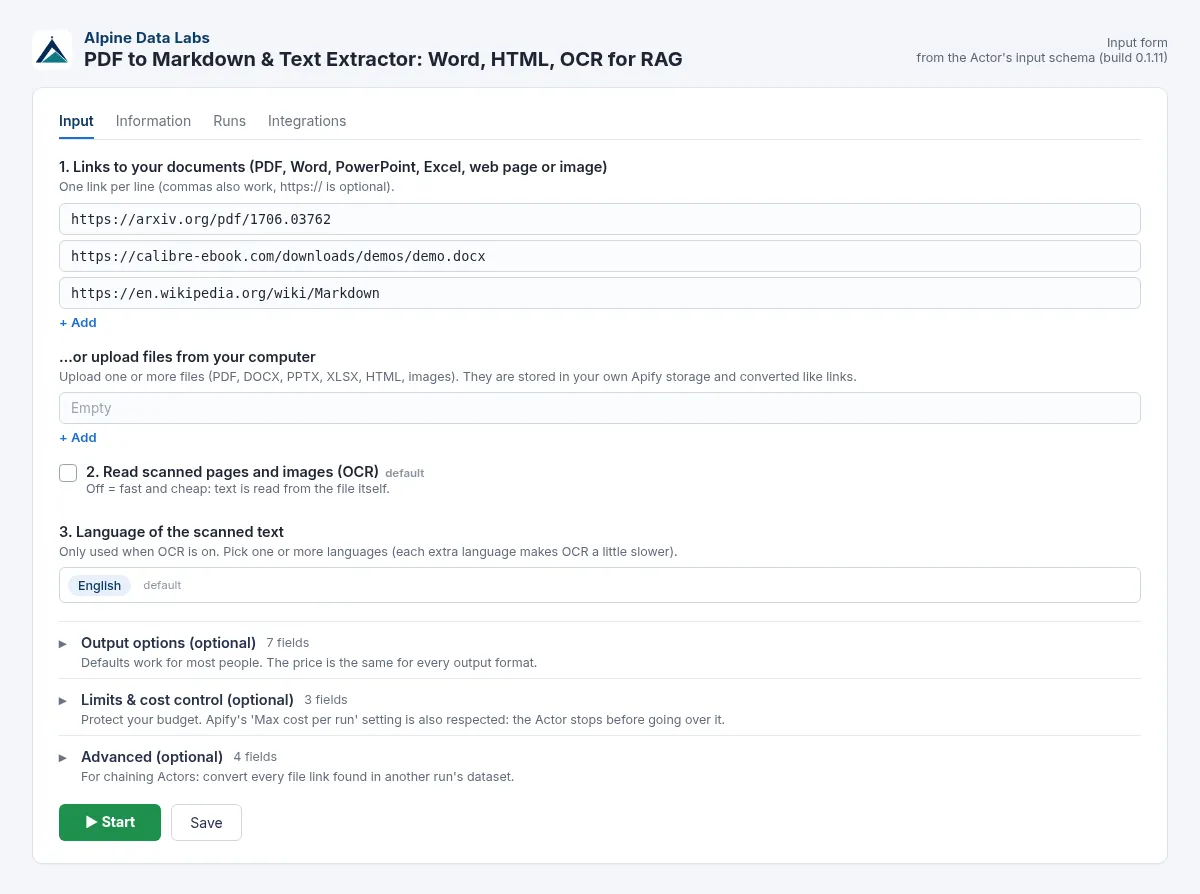Add another document link below Wikipedia field
The height and width of the screenshot is (894, 1200).
pos(78,323)
